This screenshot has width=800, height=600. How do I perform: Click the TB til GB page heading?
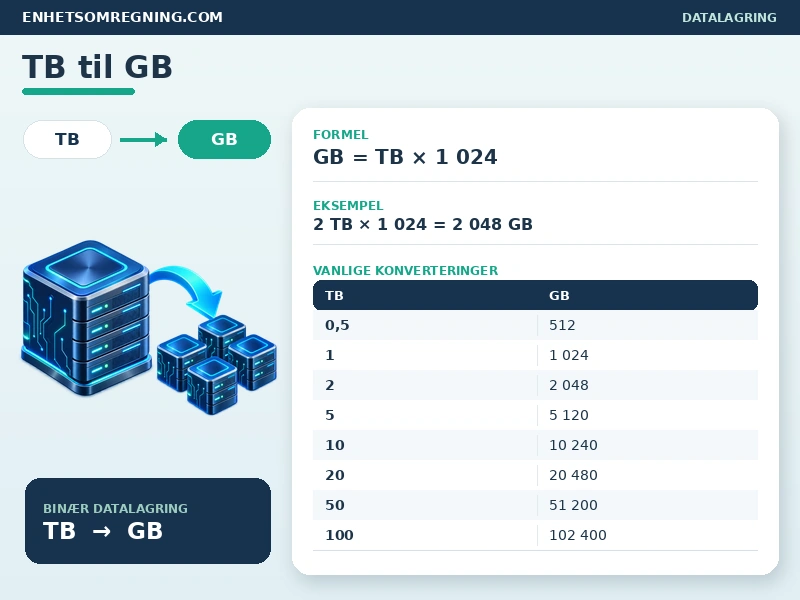coord(97,67)
